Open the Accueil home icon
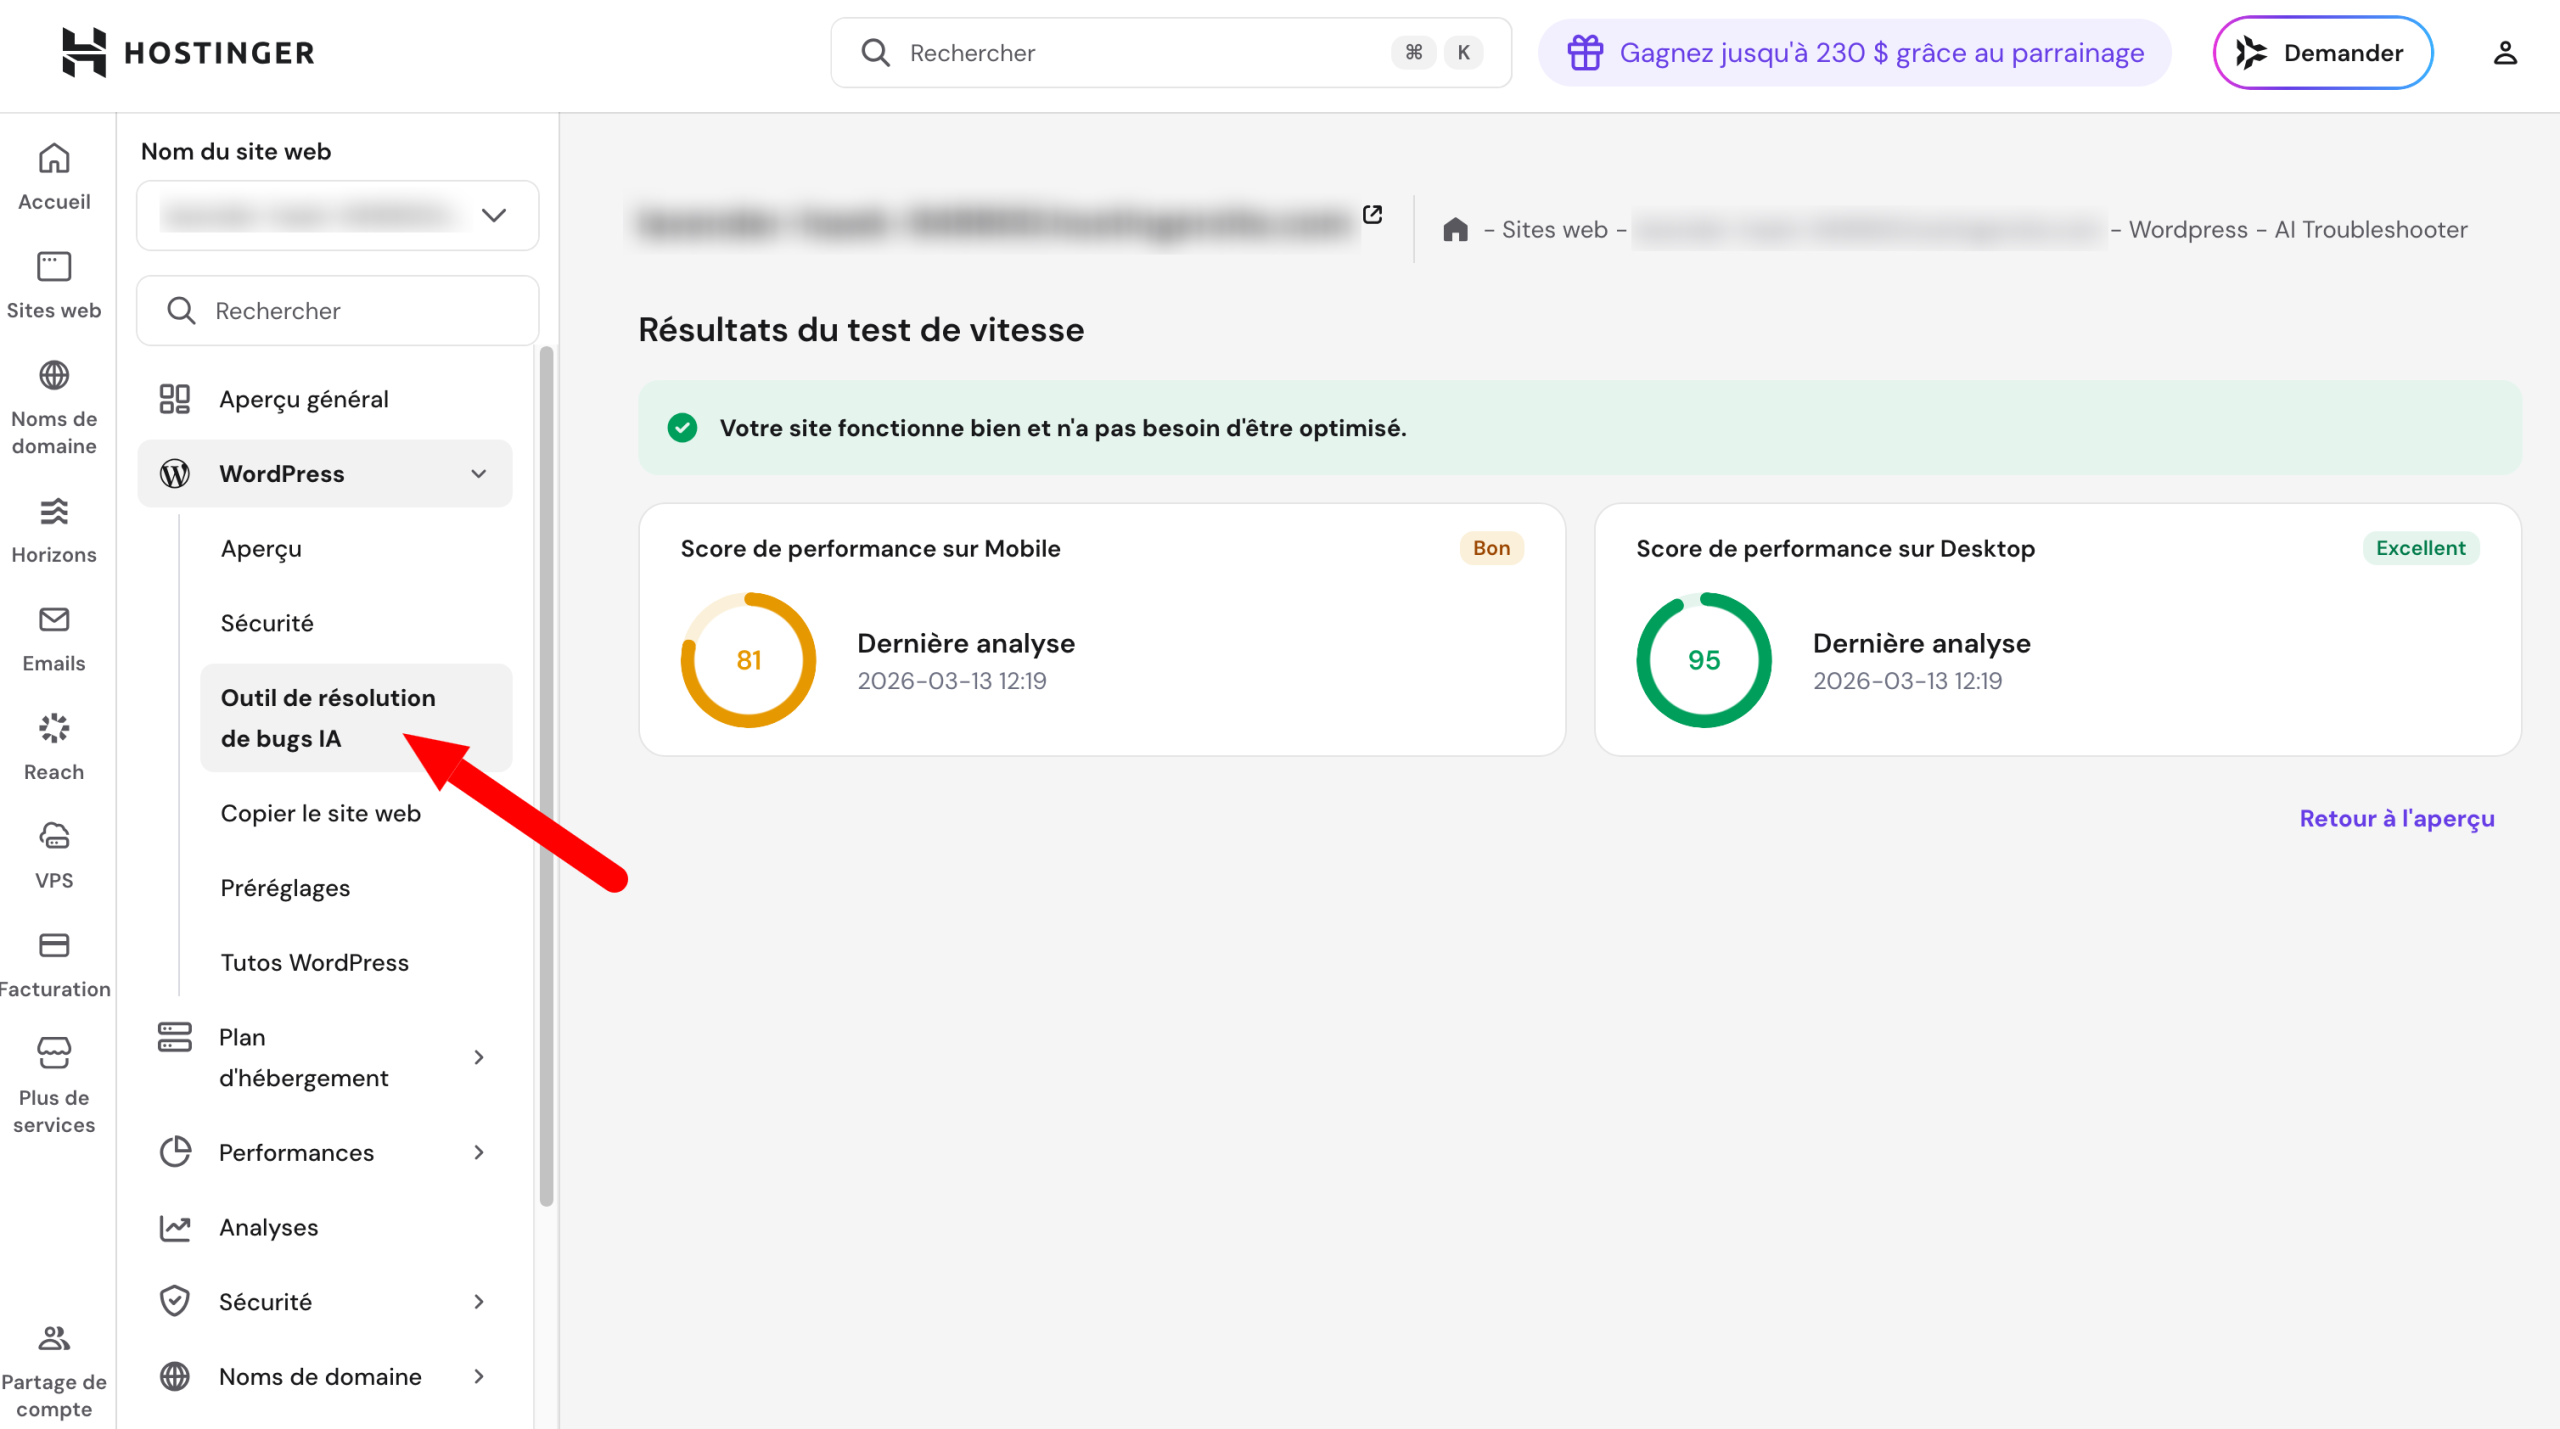 [x=54, y=158]
